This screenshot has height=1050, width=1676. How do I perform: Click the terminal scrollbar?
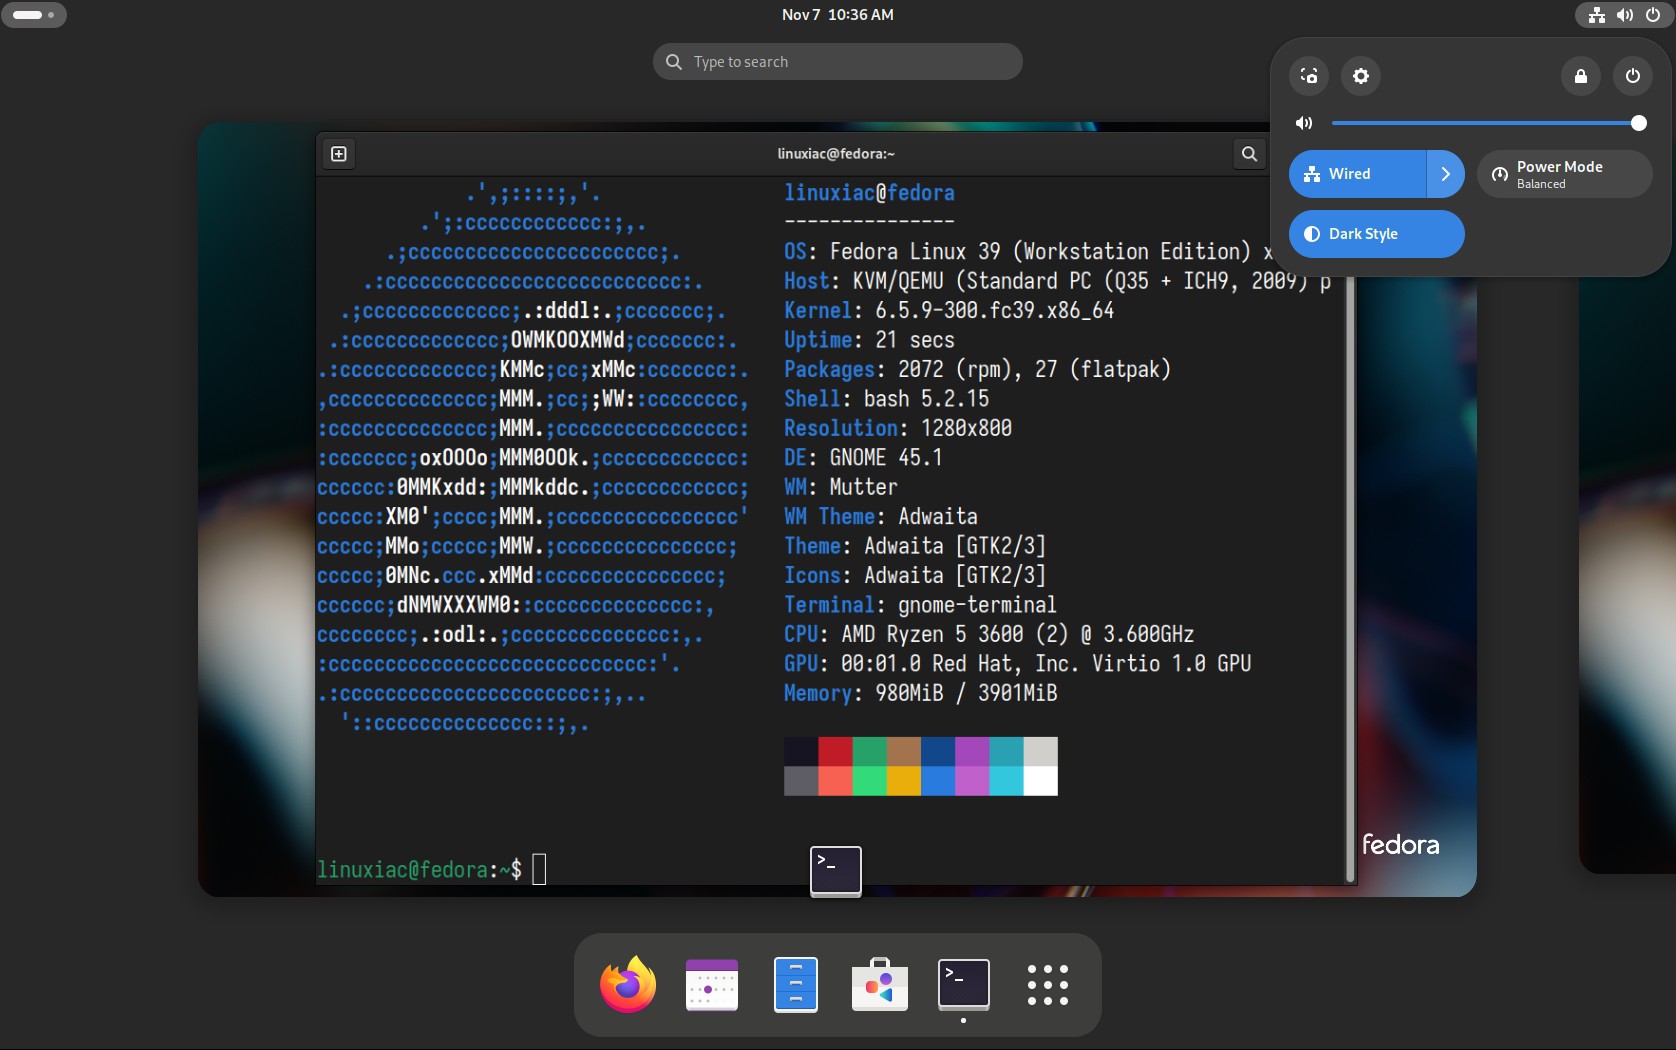click(1351, 580)
